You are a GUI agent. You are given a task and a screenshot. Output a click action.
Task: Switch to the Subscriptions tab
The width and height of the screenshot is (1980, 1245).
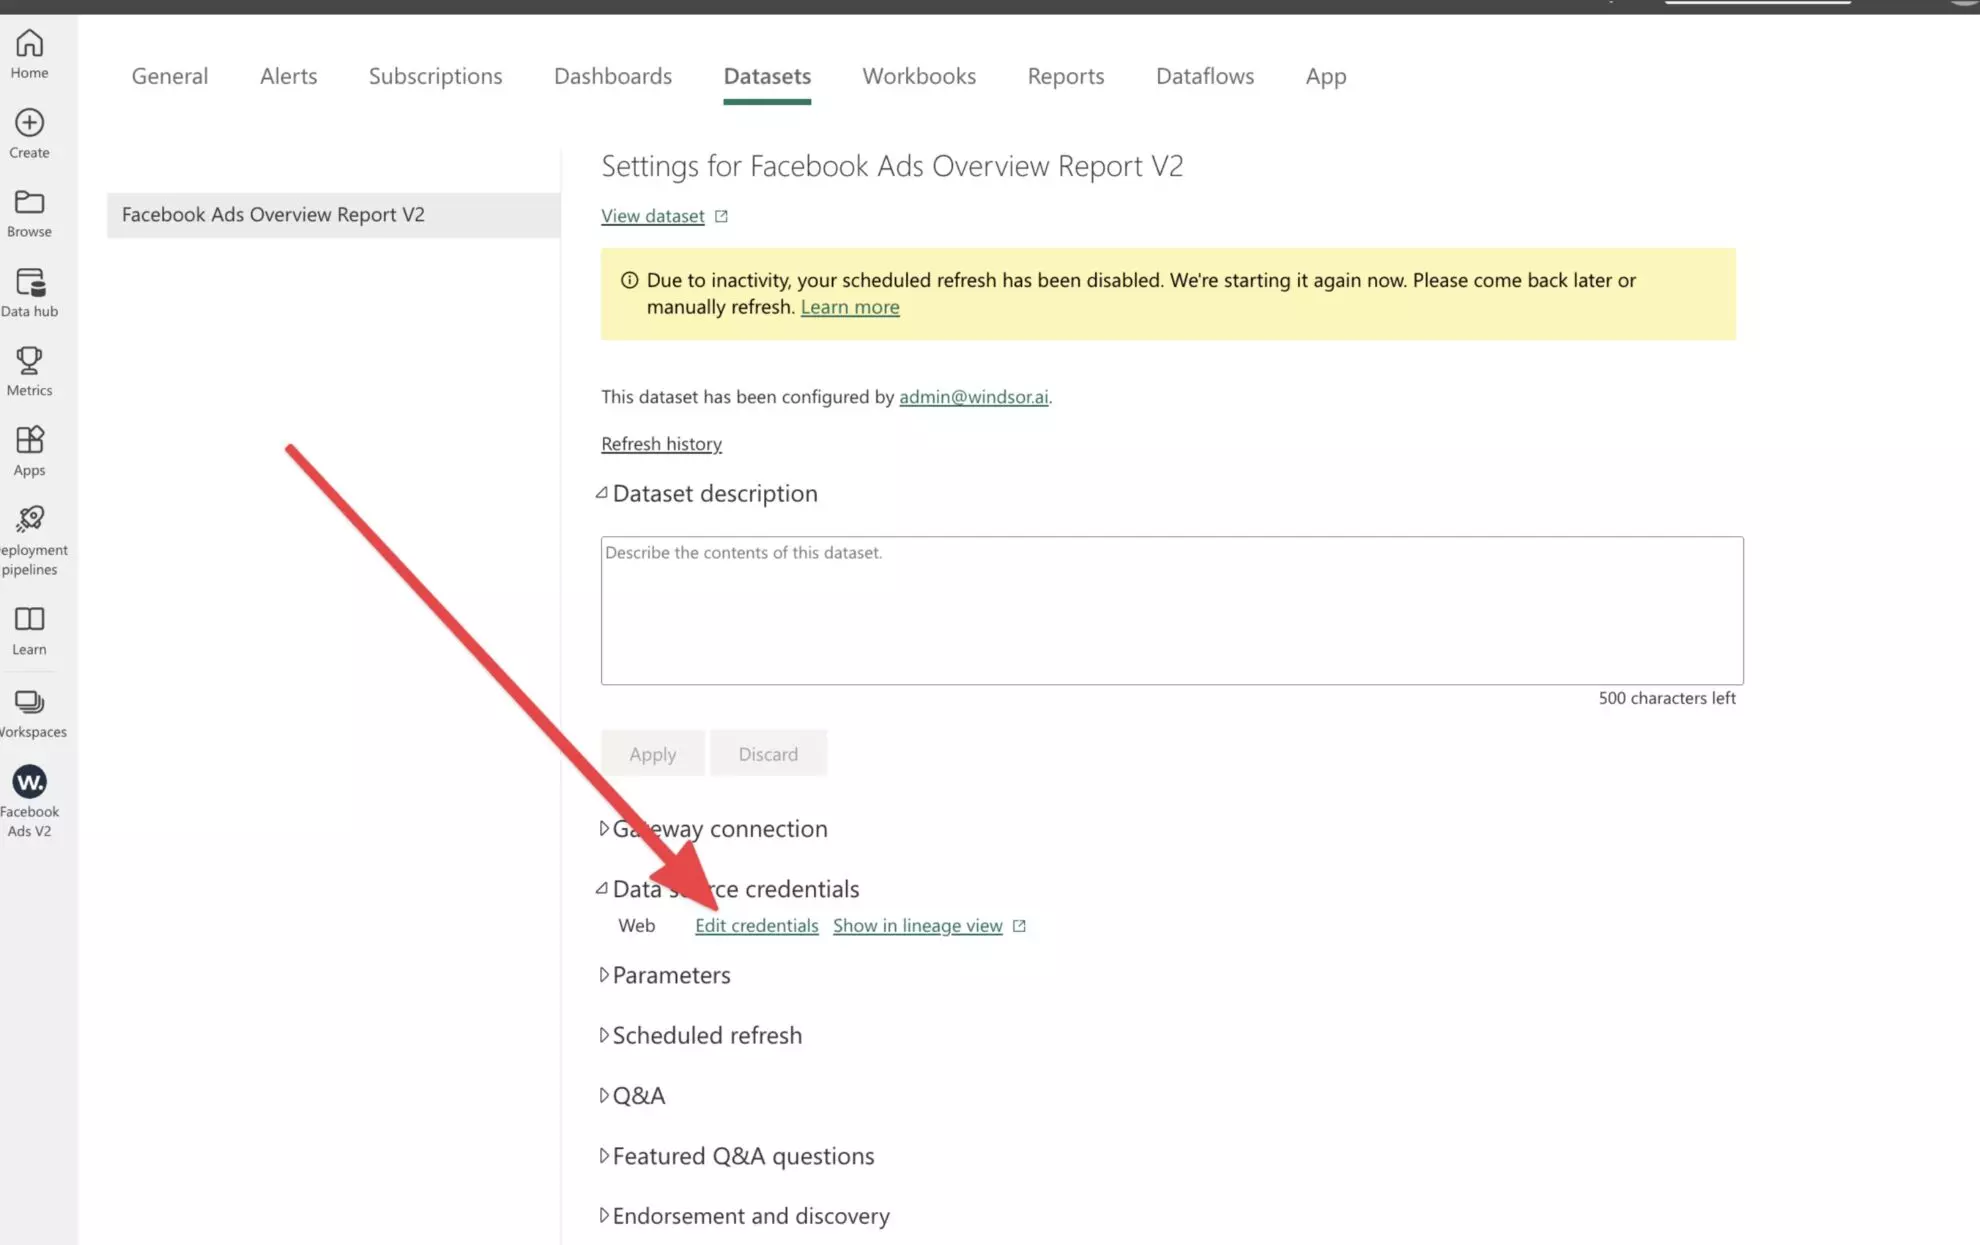[435, 76]
